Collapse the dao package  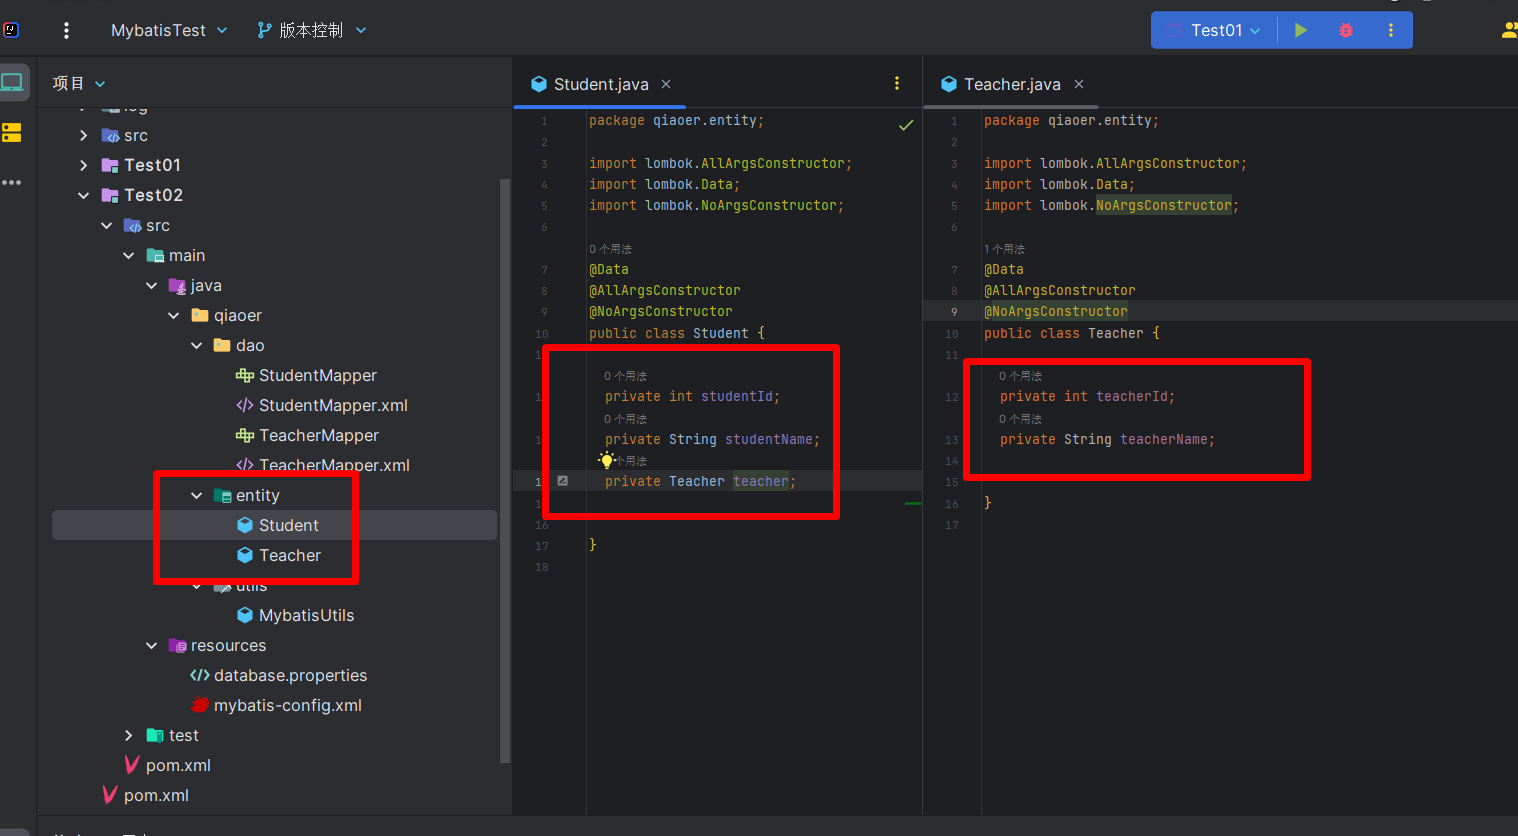click(x=197, y=345)
